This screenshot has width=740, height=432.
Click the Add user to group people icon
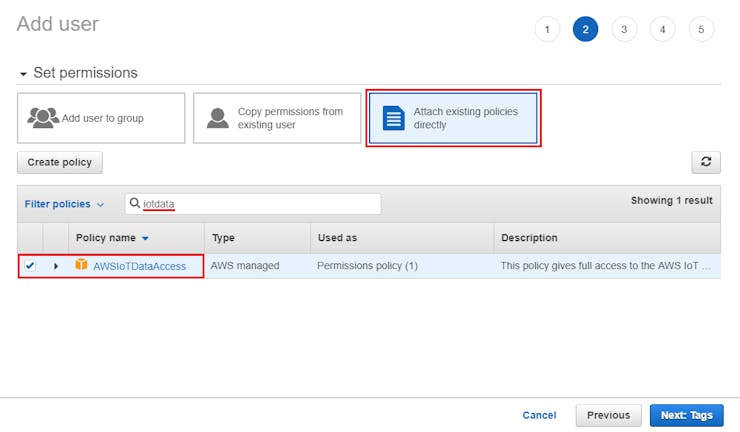[43, 118]
